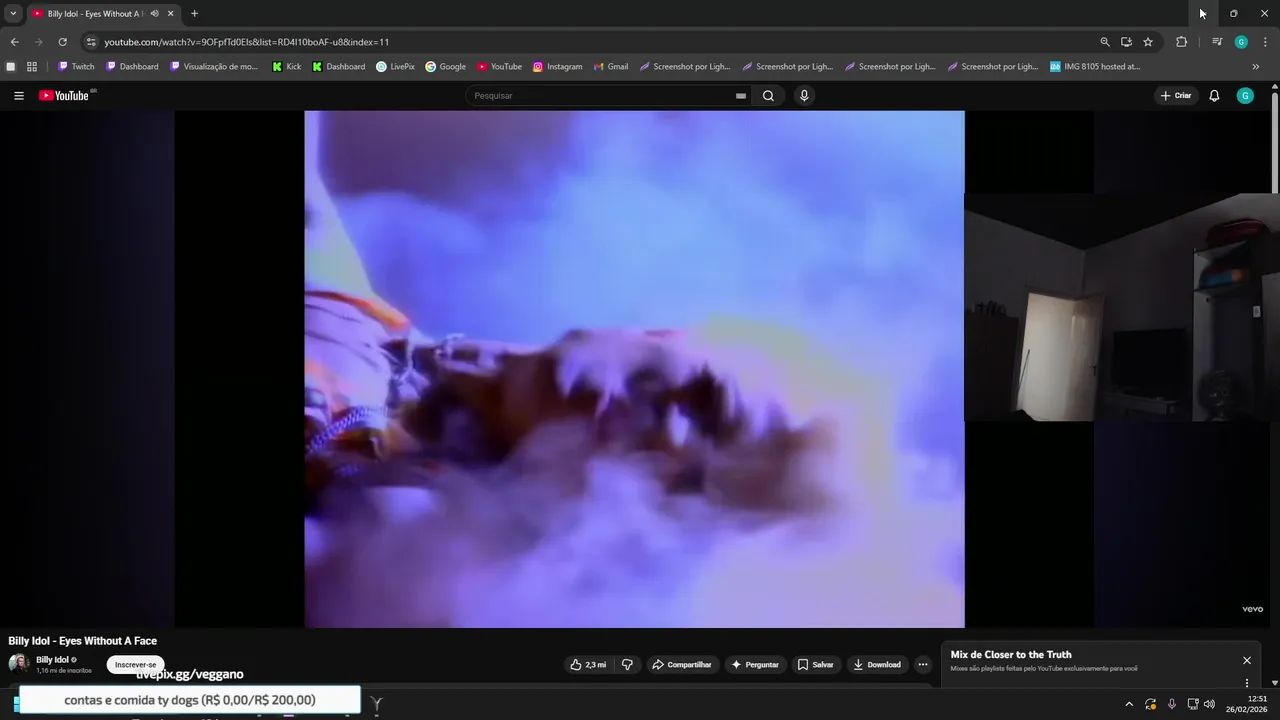
Task: Show hidden system tray icons arrow
Action: (1129, 704)
